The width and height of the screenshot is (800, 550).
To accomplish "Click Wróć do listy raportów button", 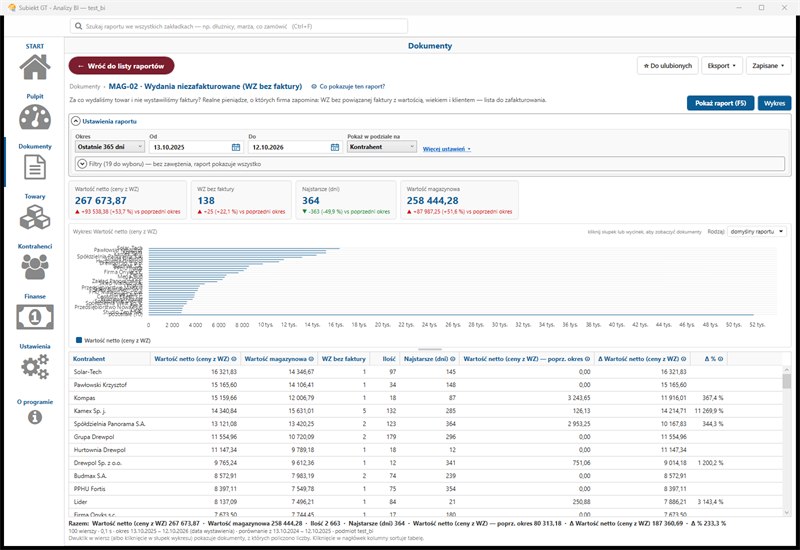I will 121,66.
